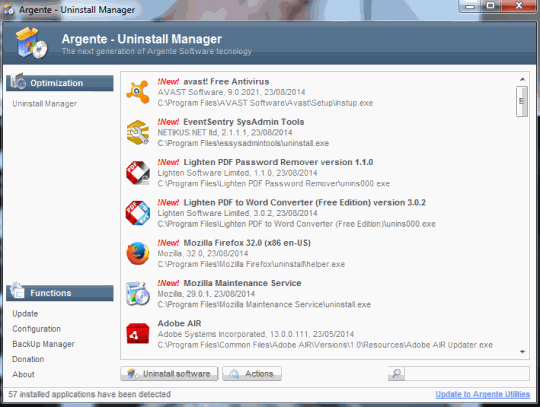
Task: Click the Argente logo icon in the header
Action: (x=32, y=43)
